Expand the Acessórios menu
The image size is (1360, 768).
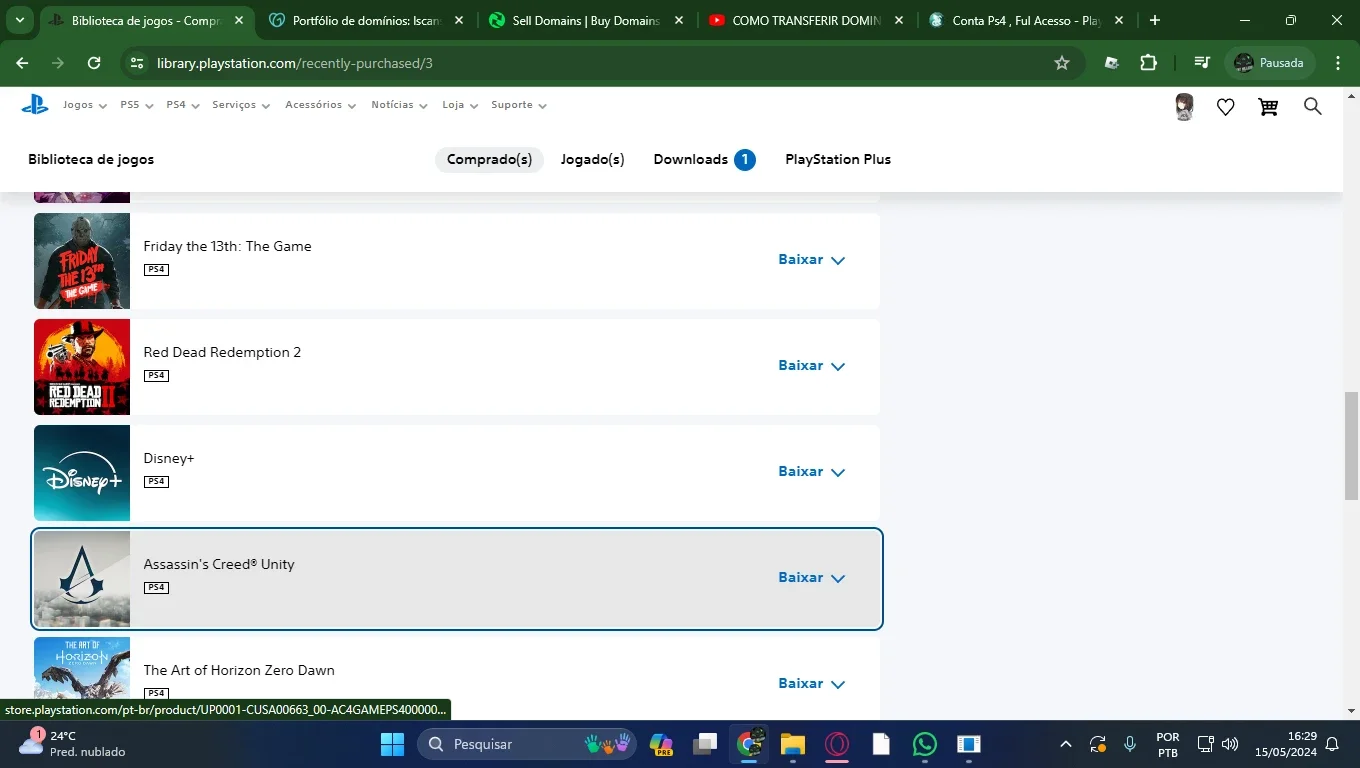pyautogui.click(x=321, y=105)
